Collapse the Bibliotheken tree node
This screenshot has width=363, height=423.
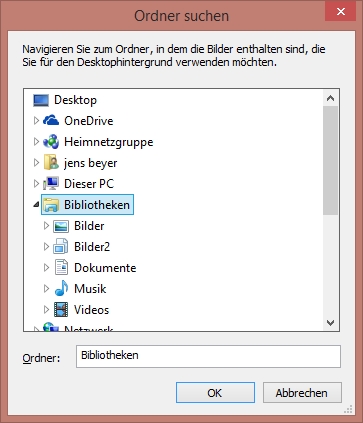point(36,205)
